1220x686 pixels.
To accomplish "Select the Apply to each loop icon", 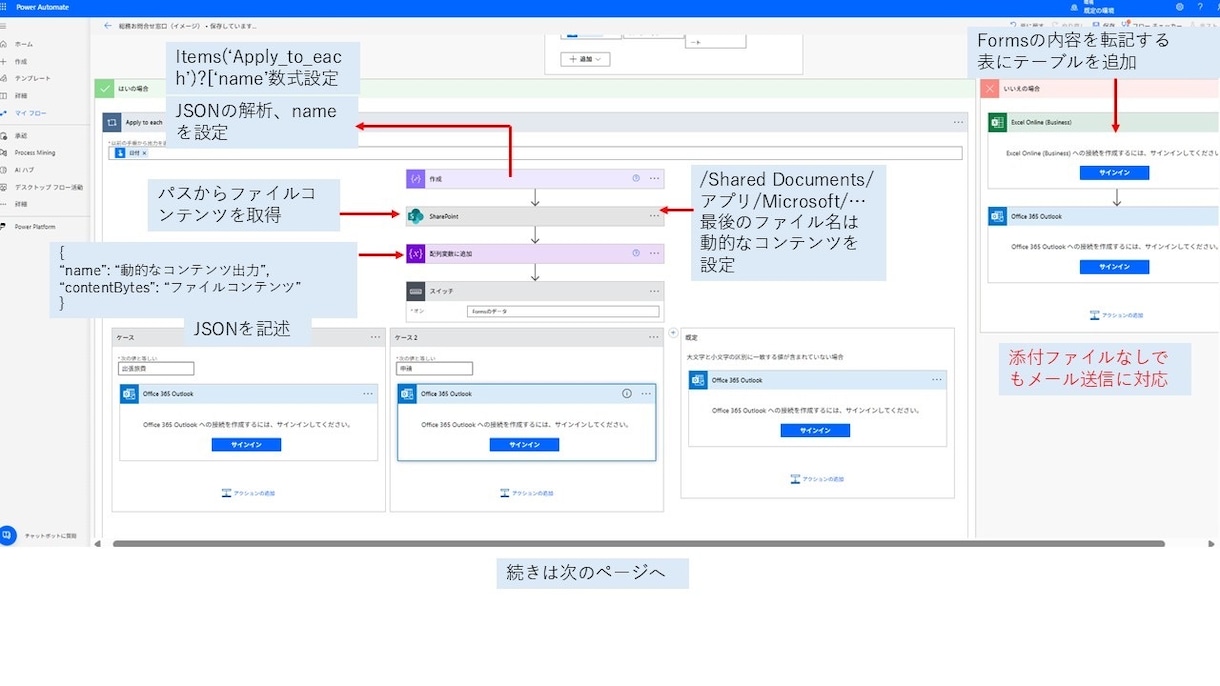I will 112,122.
